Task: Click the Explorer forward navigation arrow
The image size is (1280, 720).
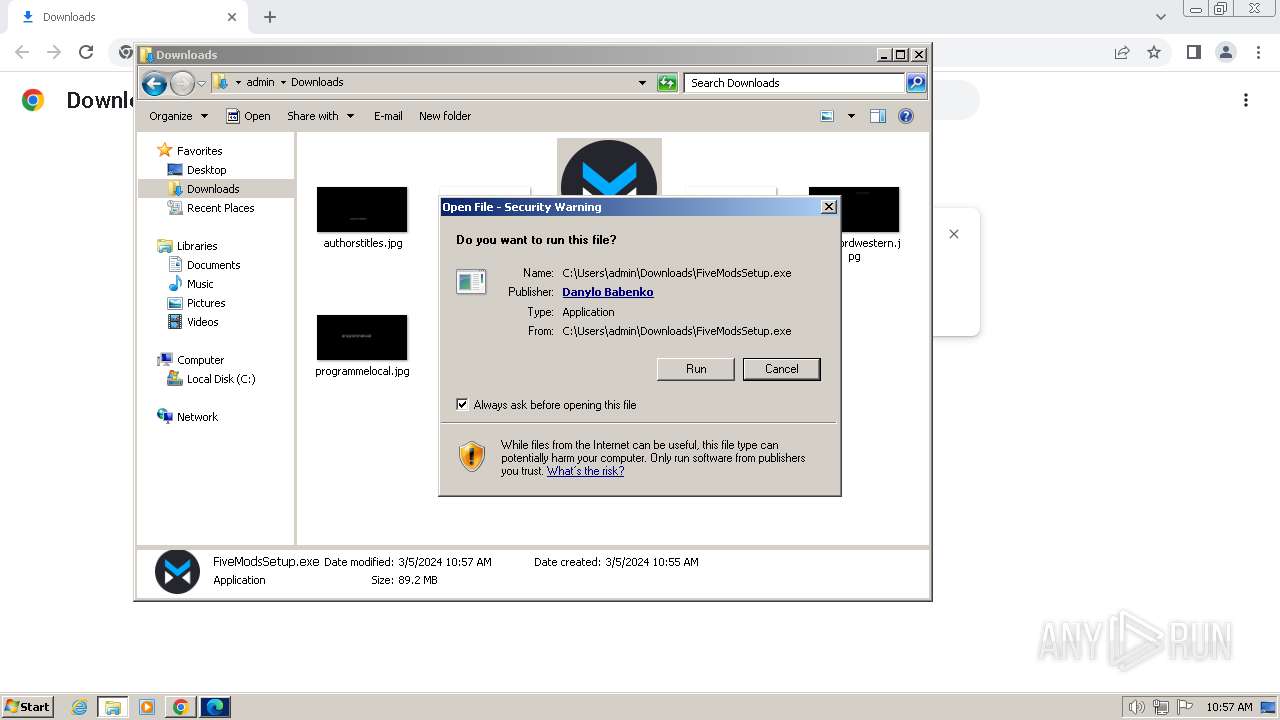Action: click(182, 83)
